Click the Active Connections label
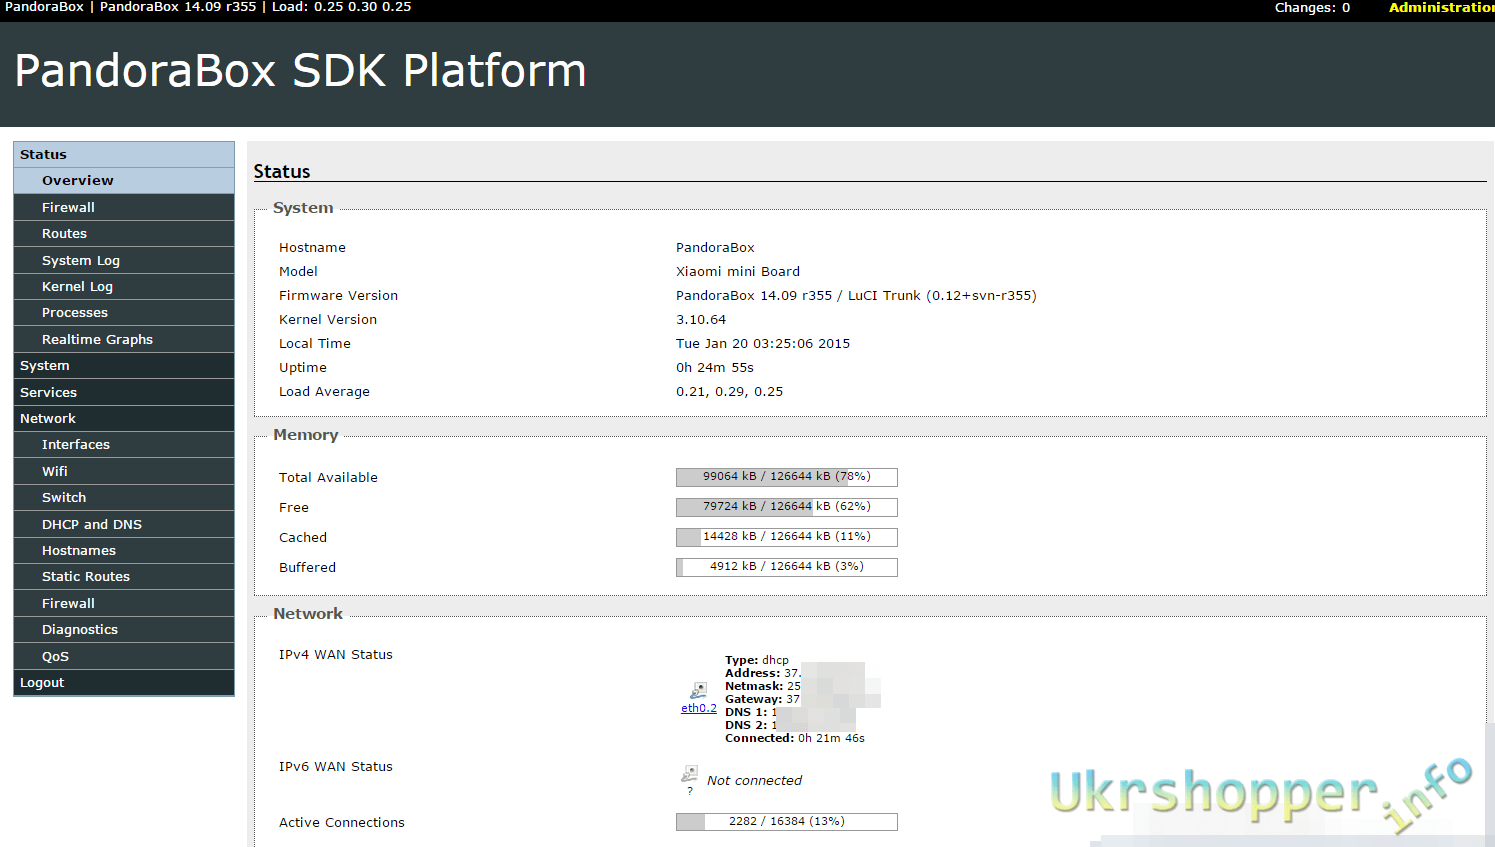 342,823
